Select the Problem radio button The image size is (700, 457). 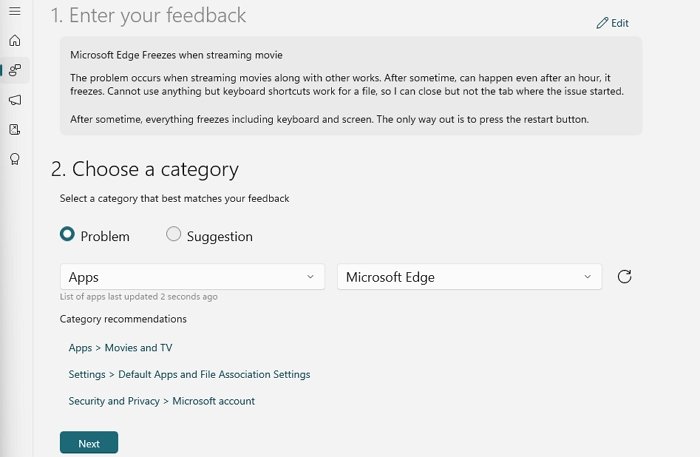pos(68,234)
